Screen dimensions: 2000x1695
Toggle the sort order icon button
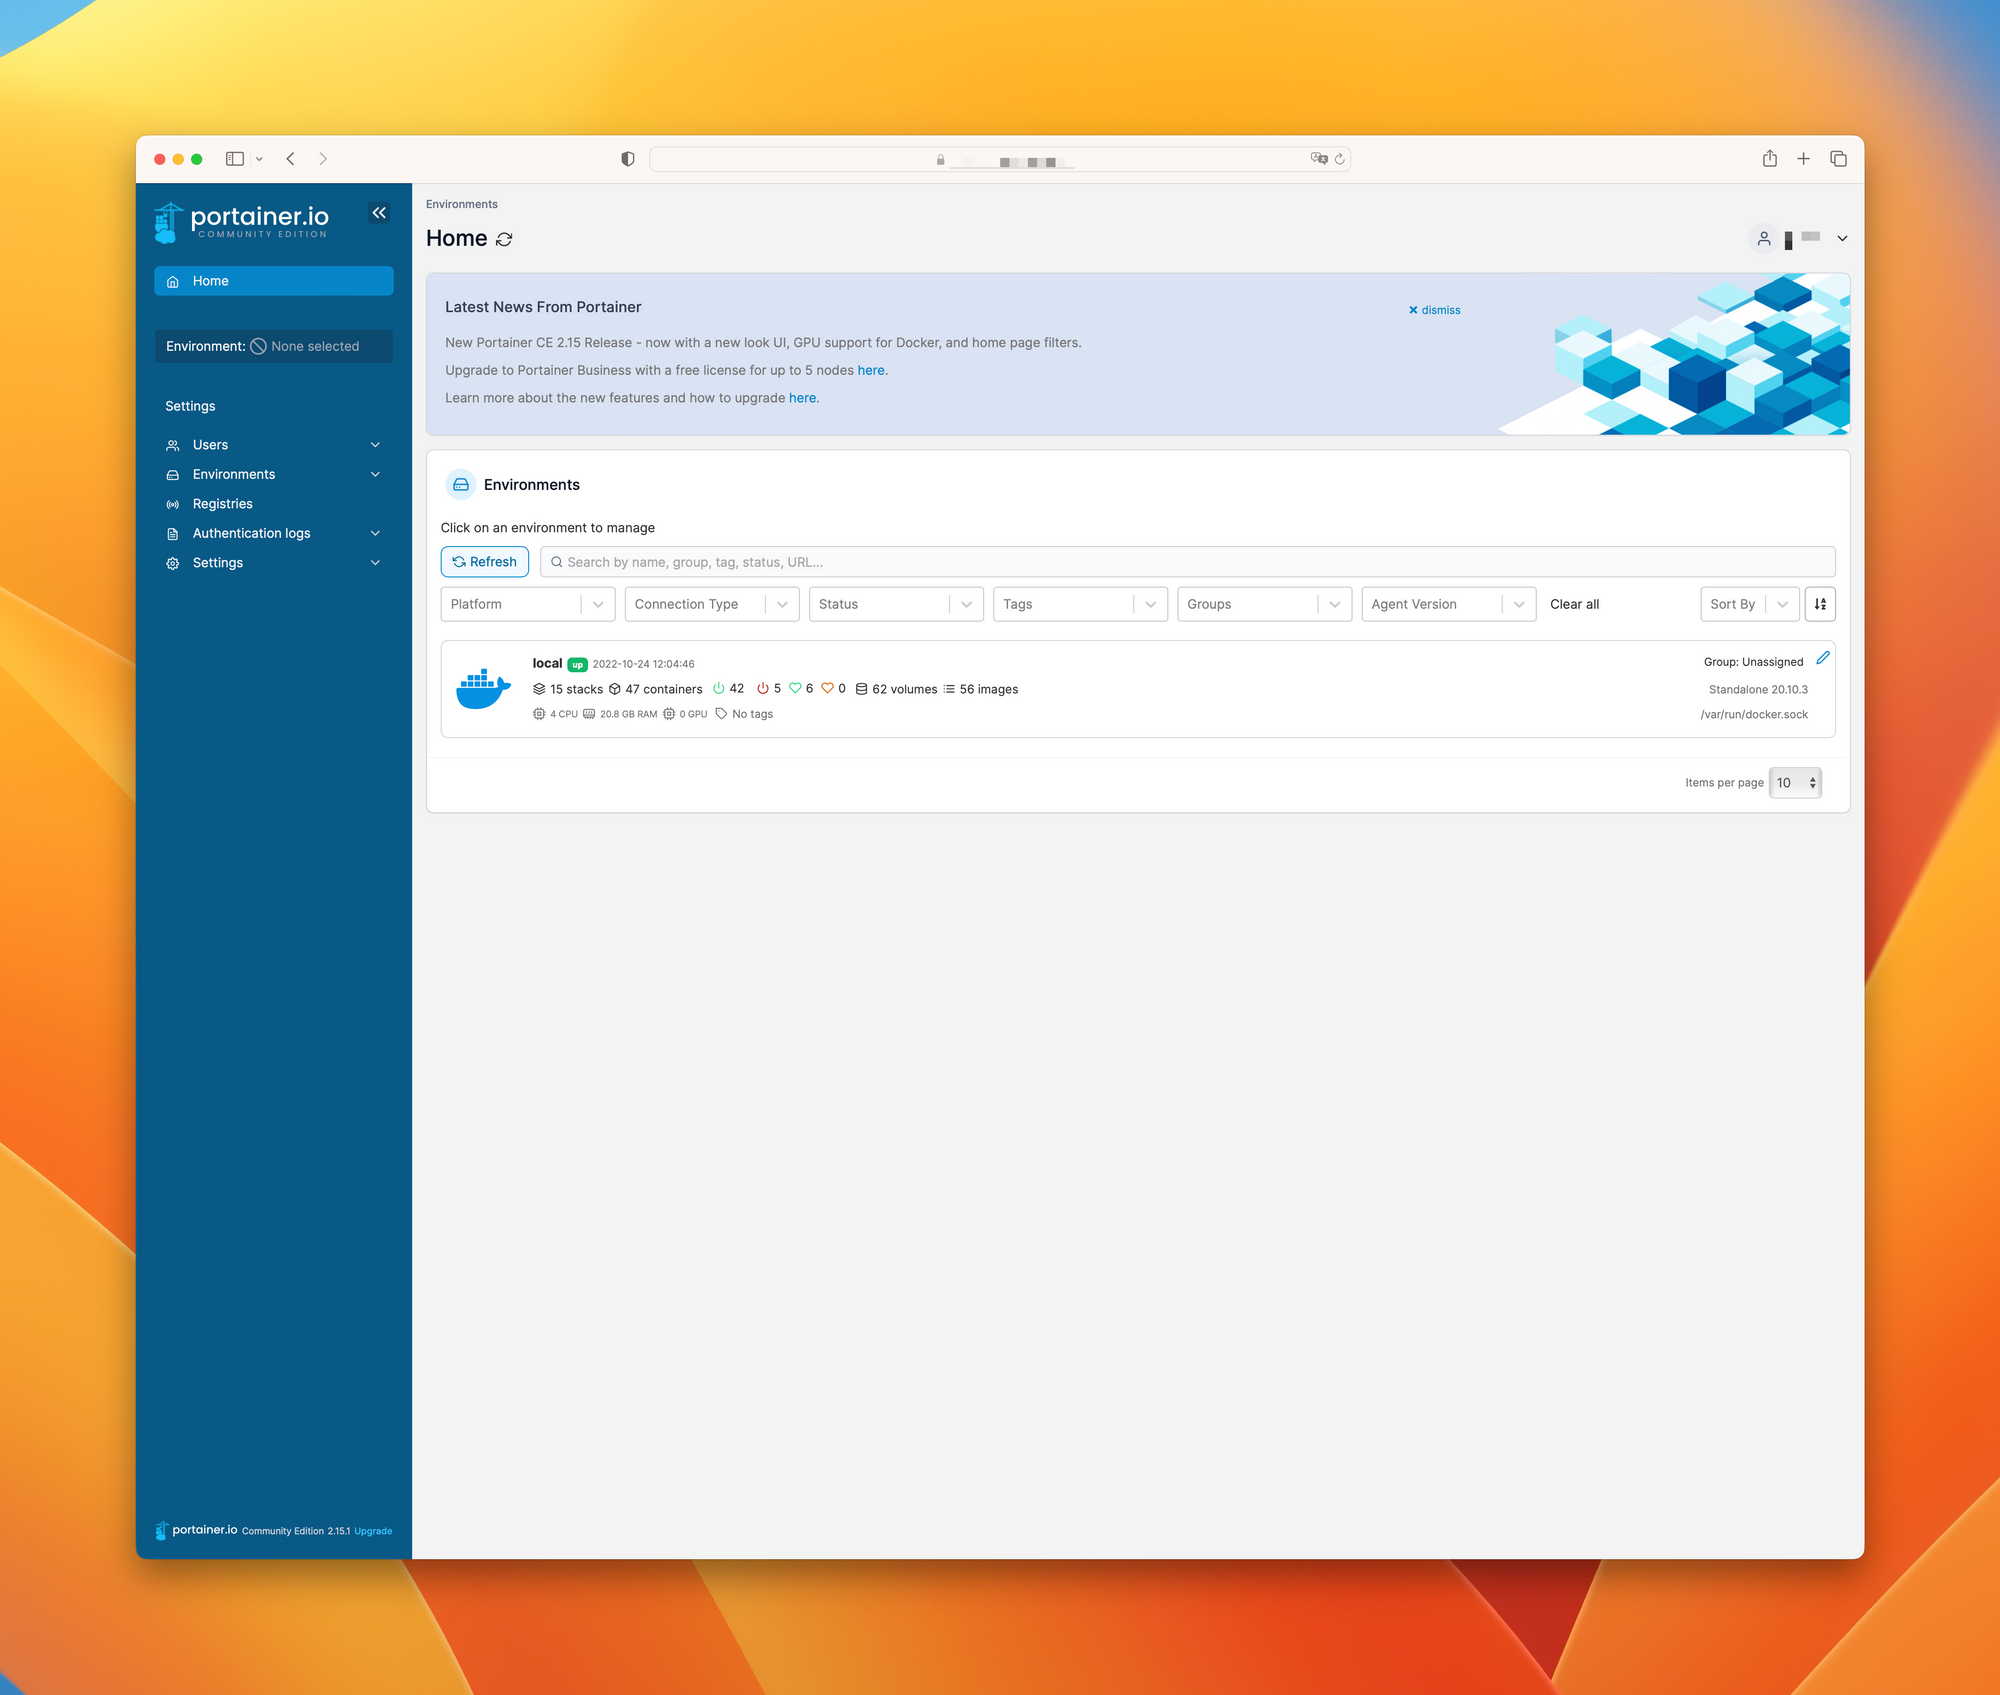point(1820,604)
